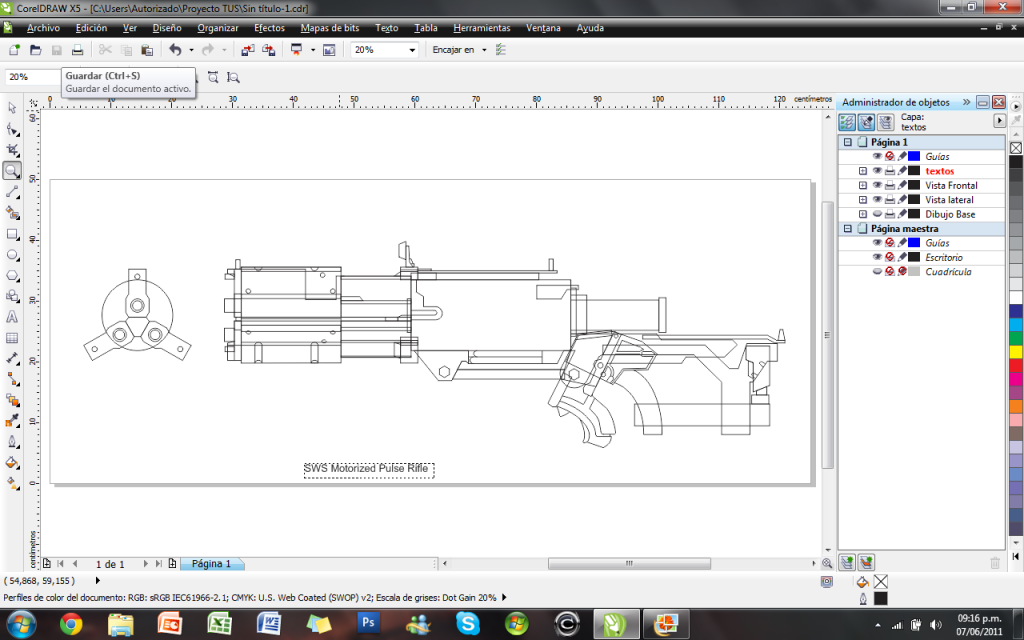
Task: Open the application launcher icon
Action: pos(298,50)
